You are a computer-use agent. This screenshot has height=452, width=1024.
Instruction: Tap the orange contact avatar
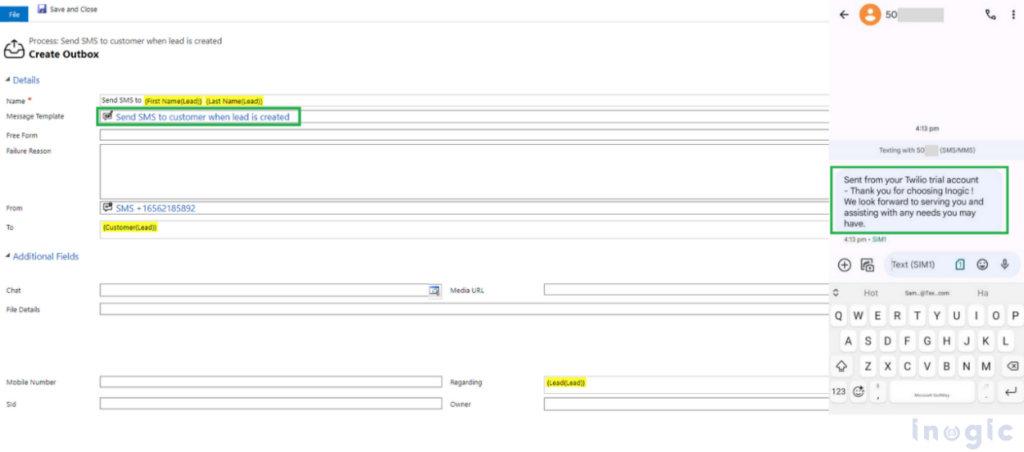pyautogui.click(x=870, y=14)
